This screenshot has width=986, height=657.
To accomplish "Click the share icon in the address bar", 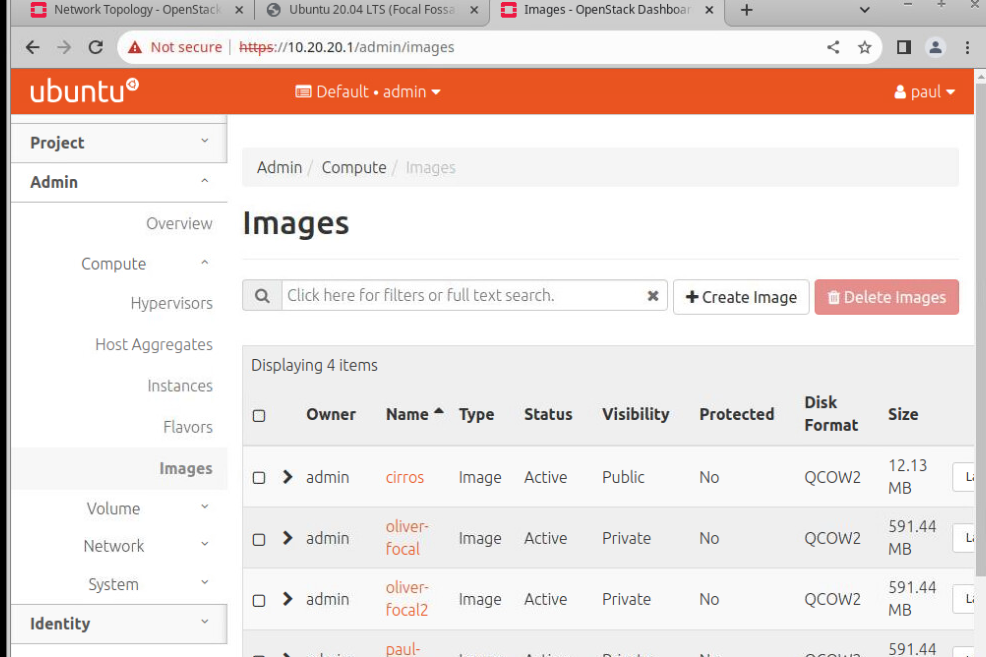I will click(x=833, y=47).
